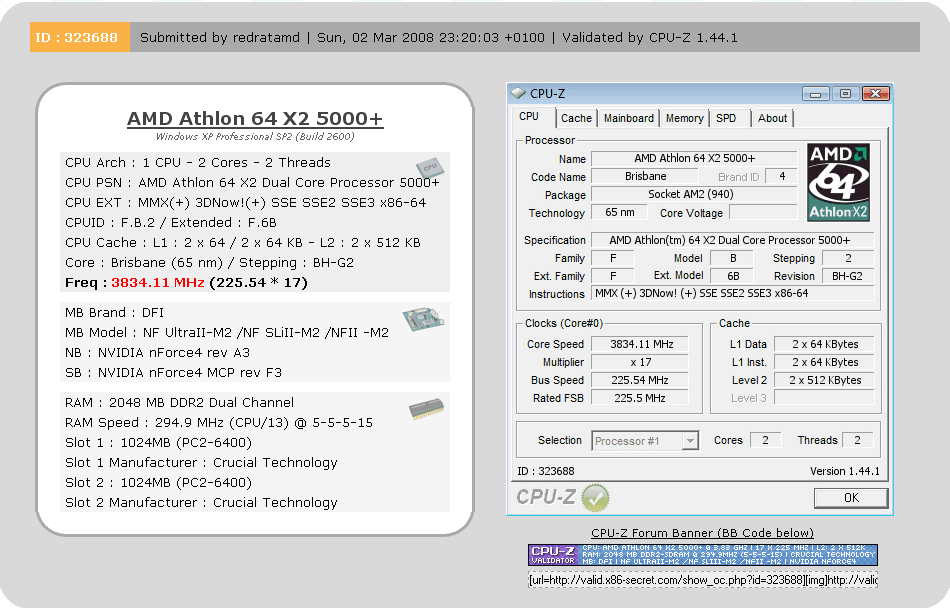Click the L1 Inst. cache value field

pos(825,362)
